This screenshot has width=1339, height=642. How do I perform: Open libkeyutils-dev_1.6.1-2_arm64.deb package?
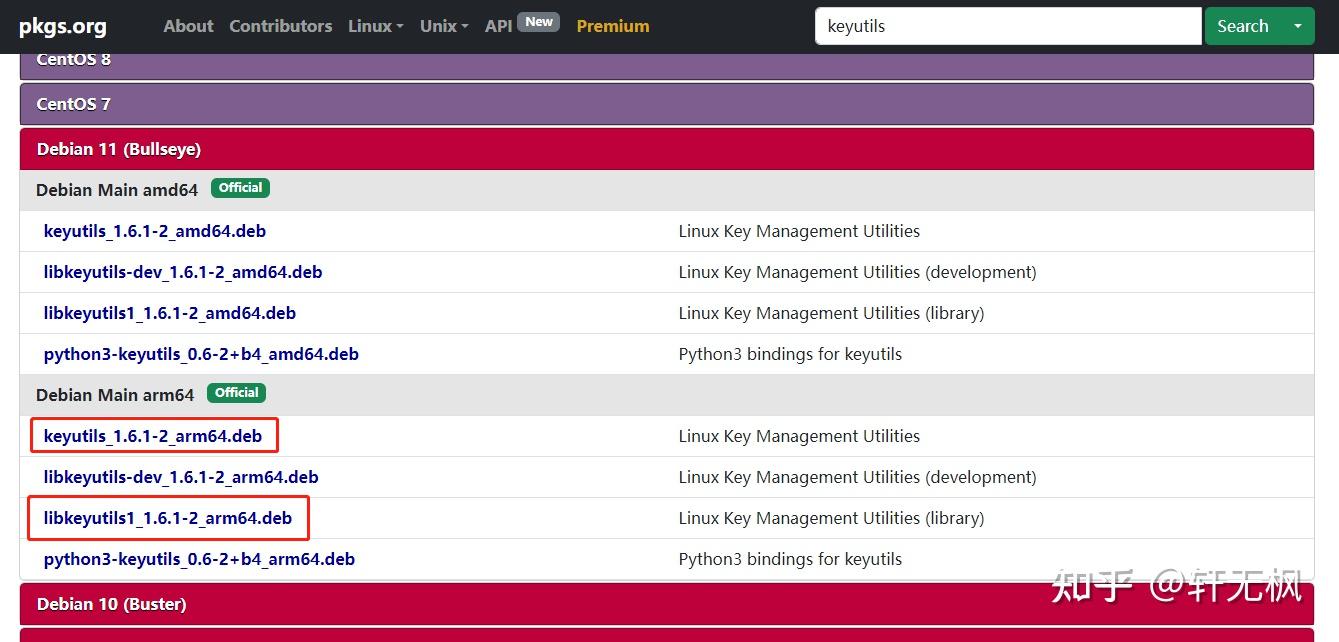pos(181,477)
